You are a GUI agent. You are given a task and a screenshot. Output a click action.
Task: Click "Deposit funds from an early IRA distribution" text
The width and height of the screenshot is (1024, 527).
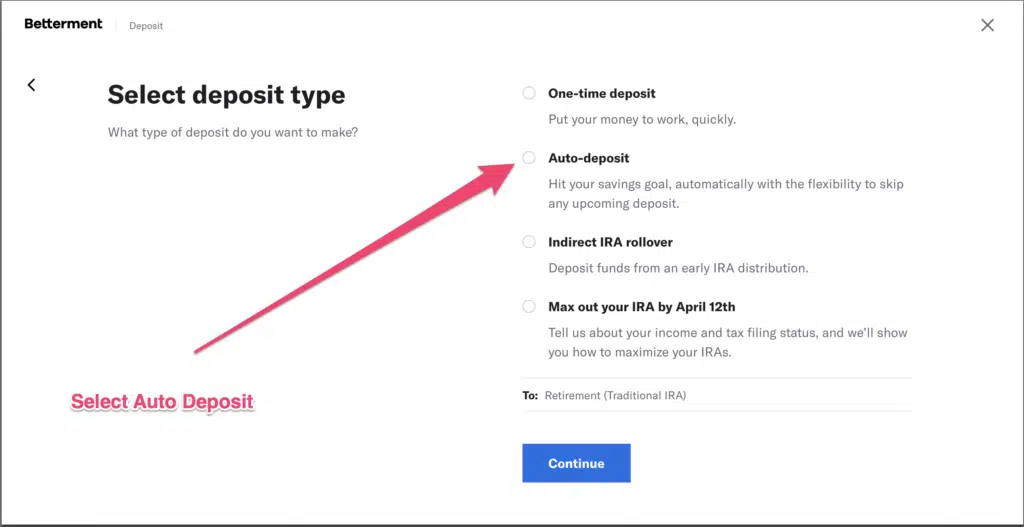(x=678, y=268)
